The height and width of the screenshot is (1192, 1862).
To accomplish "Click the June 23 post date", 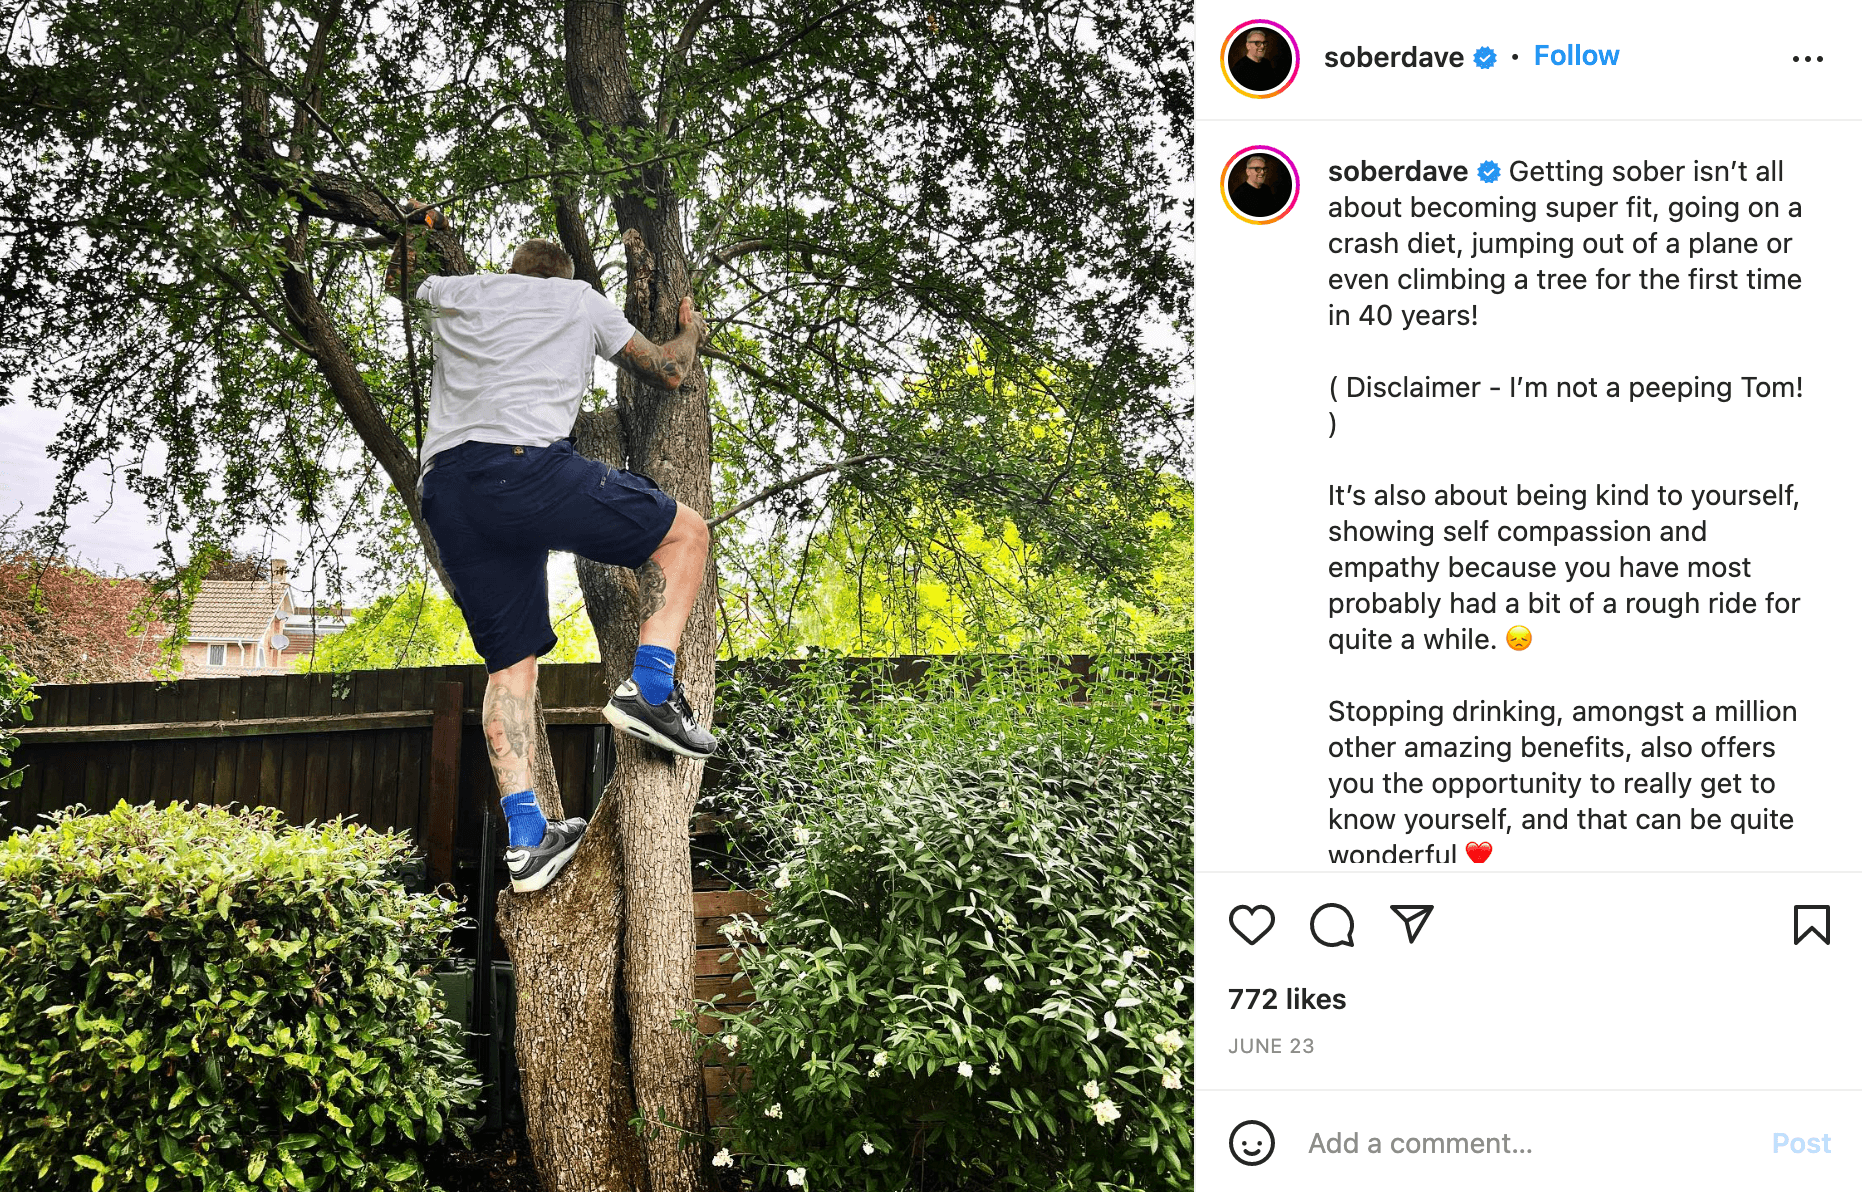I will pyautogui.click(x=1271, y=1046).
